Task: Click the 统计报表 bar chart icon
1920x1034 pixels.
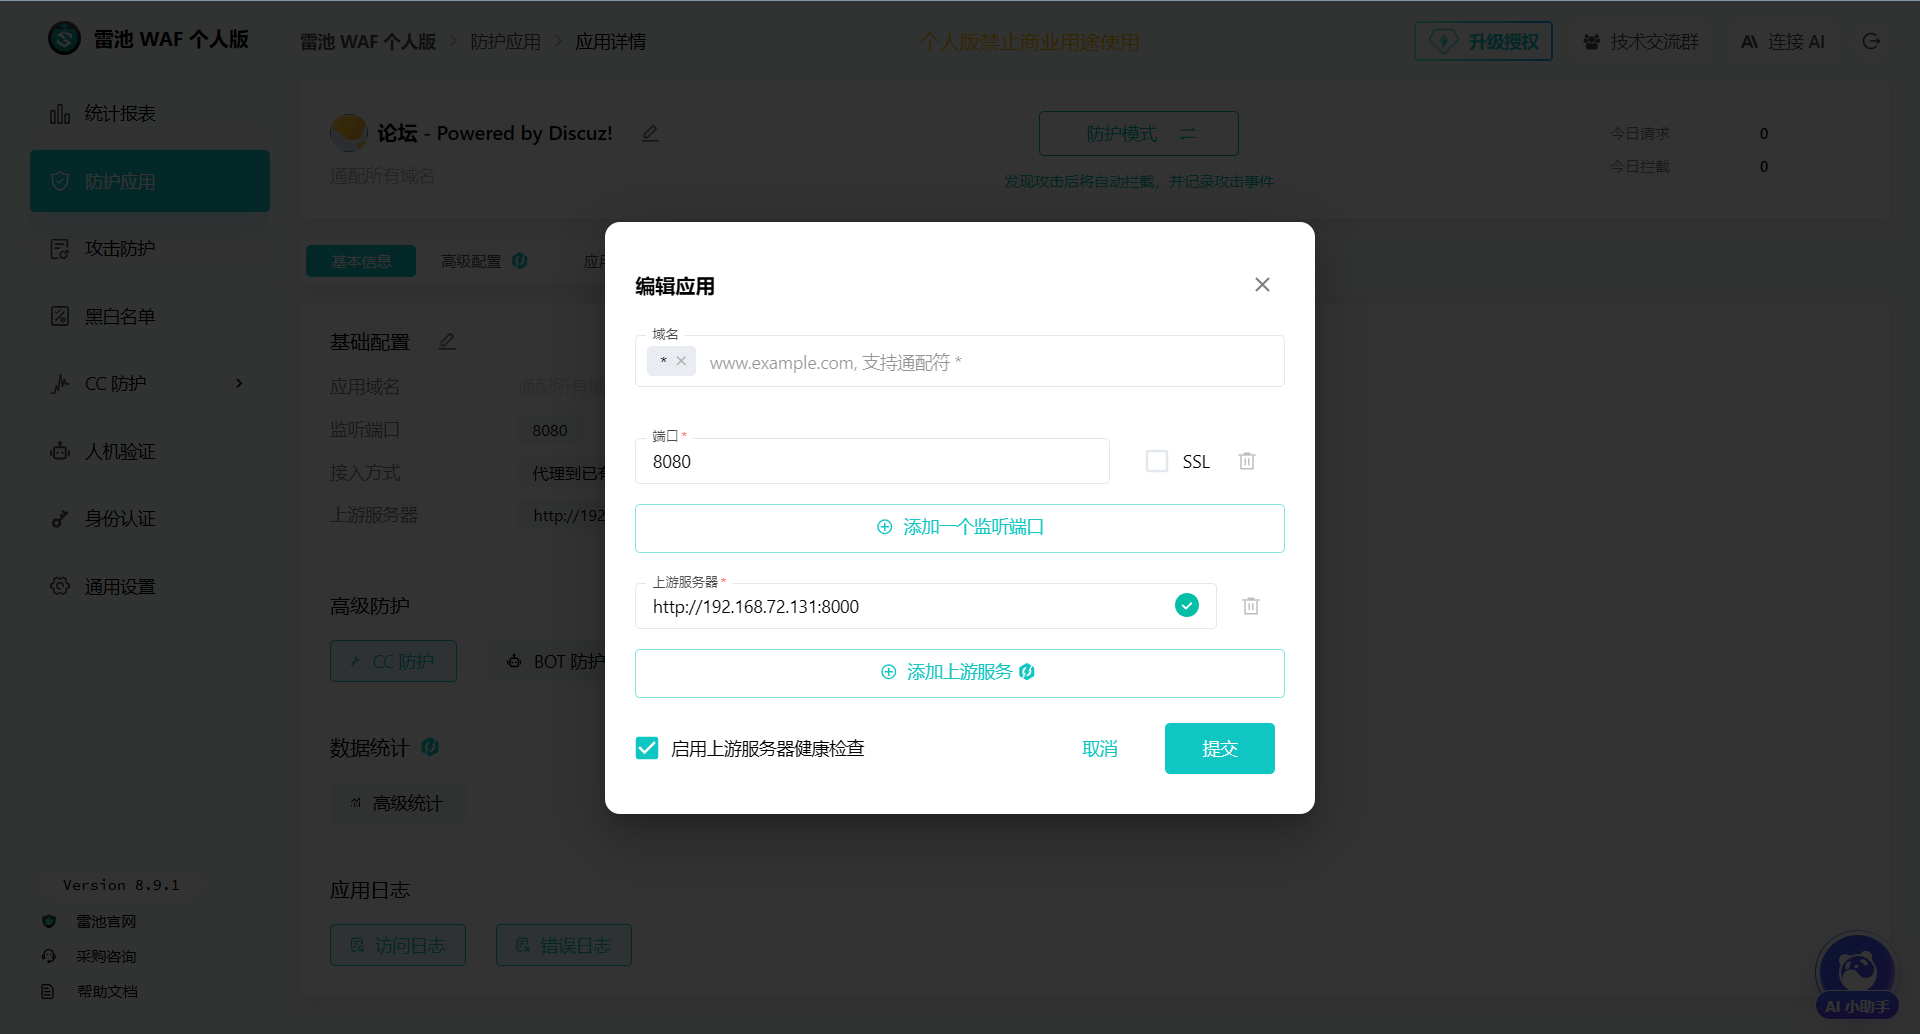Action: tap(60, 114)
